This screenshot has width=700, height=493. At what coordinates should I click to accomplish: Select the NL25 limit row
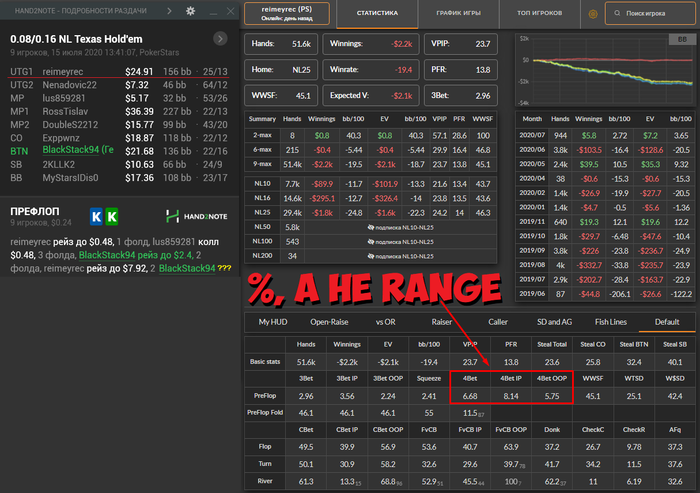click(x=371, y=213)
